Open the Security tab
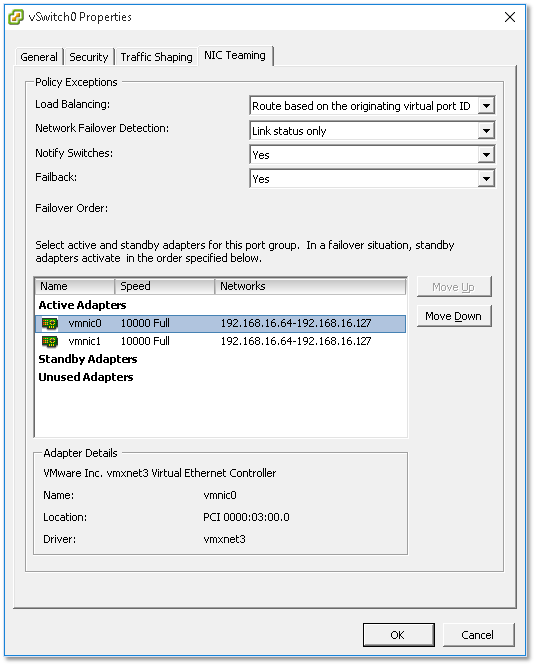This screenshot has width=536, height=666. click(x=89, y=57)
